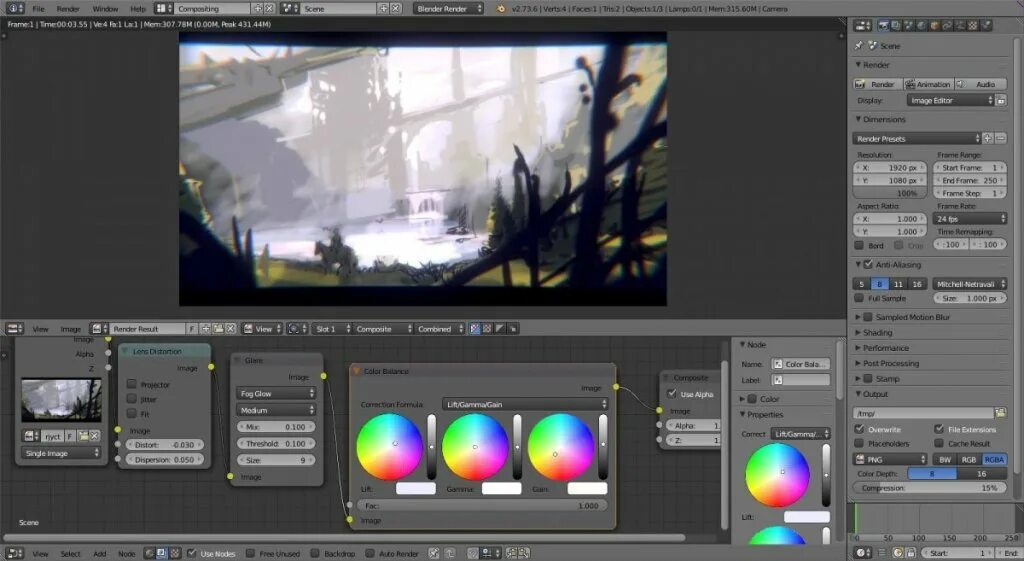Select the BW color mode button
The height and width of the screenshot is (561, 1024).
coord(945,459)
